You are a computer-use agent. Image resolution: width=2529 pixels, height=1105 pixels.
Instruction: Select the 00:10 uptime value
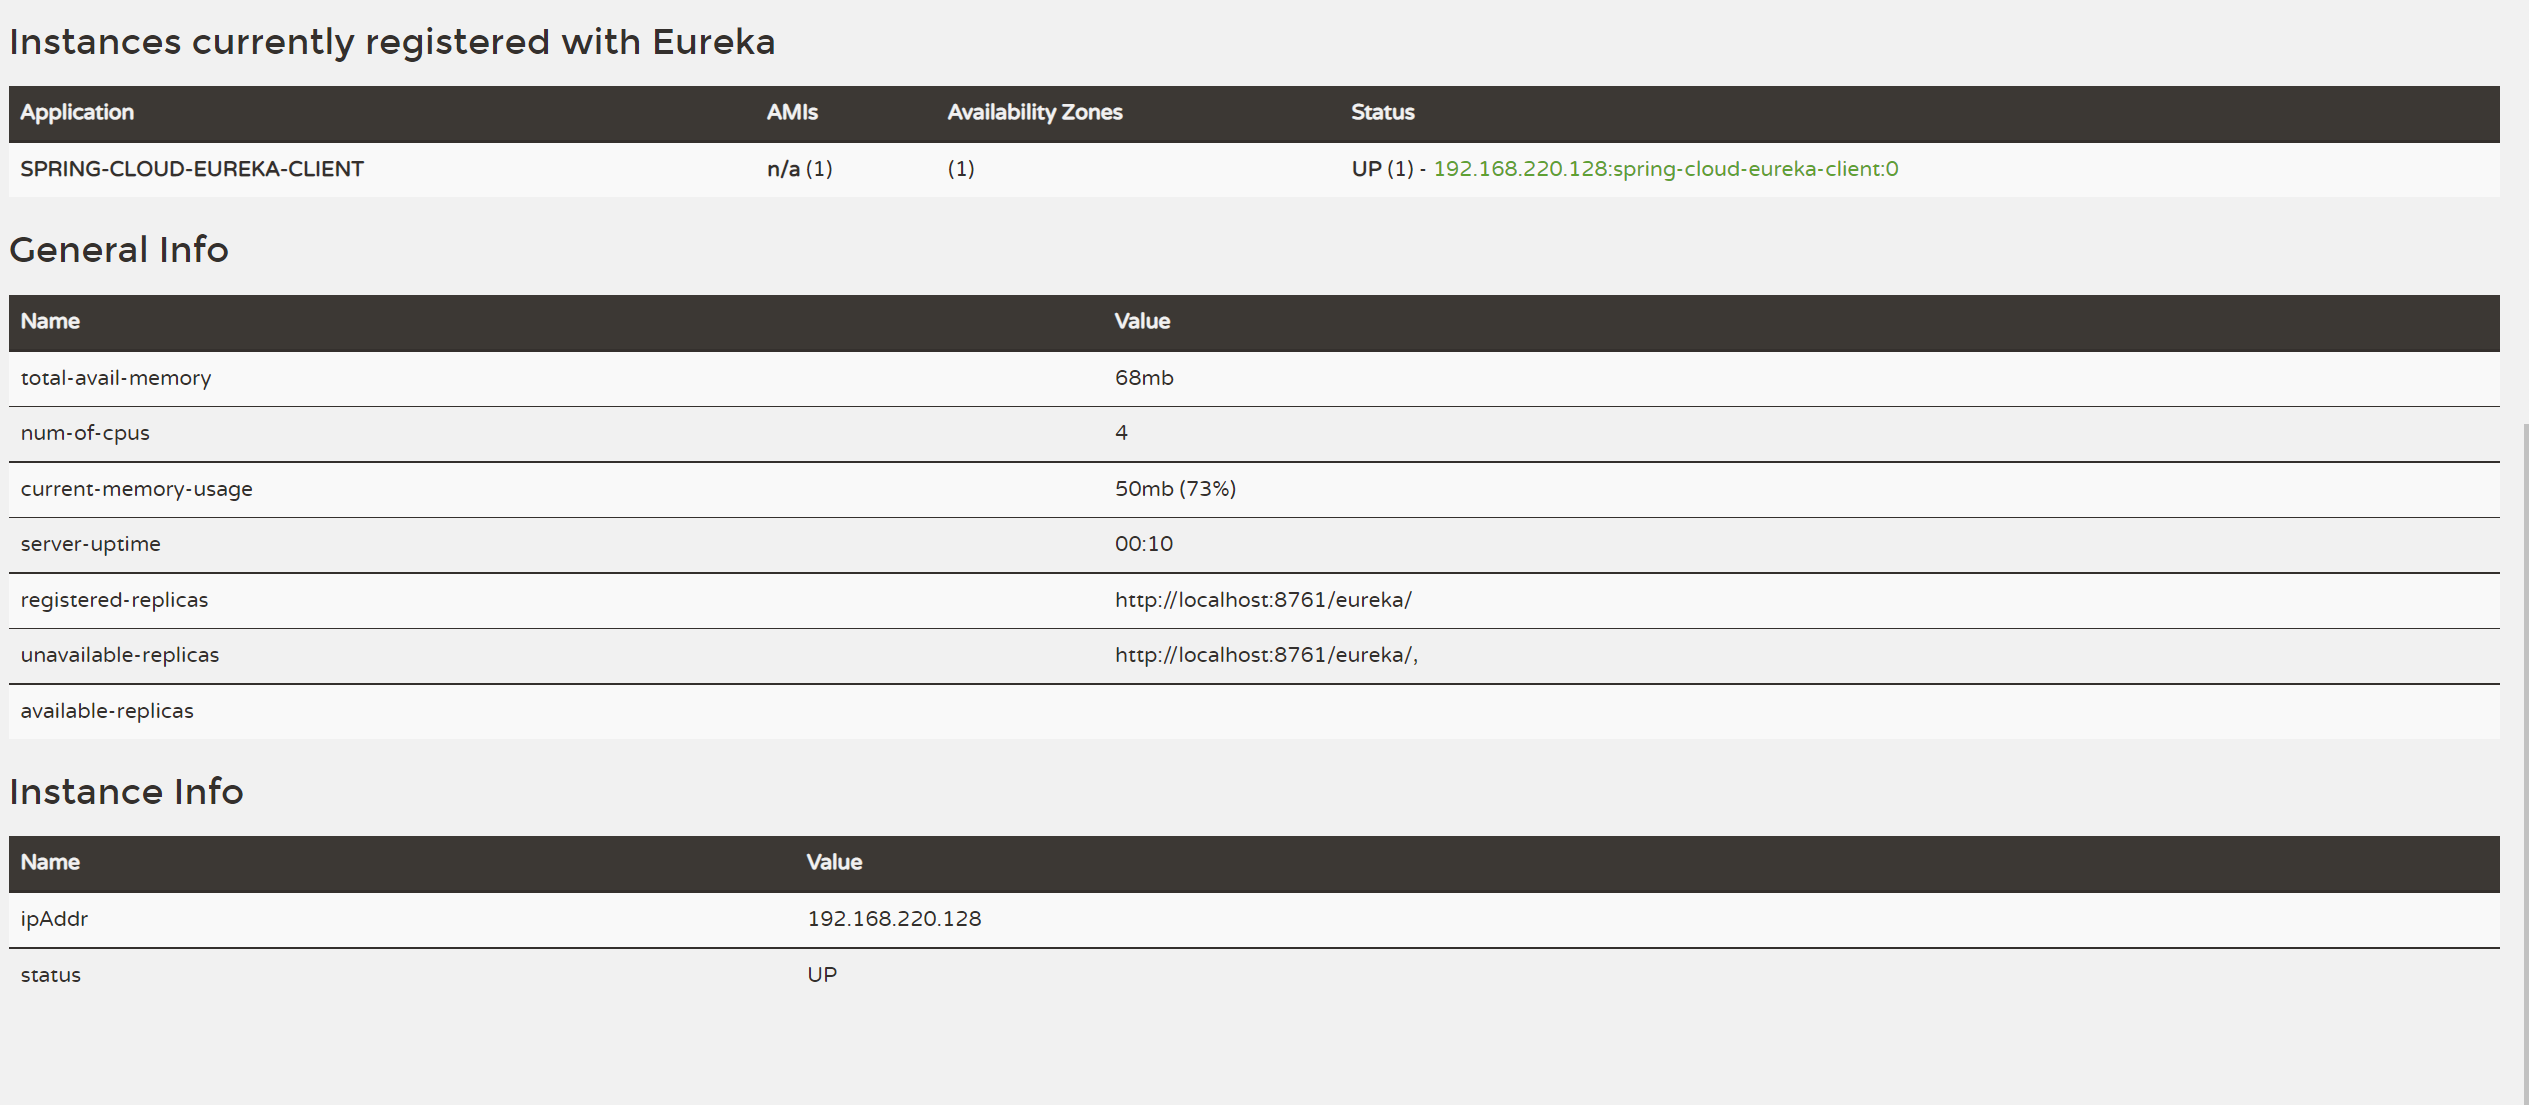[x=1144, y=544]
